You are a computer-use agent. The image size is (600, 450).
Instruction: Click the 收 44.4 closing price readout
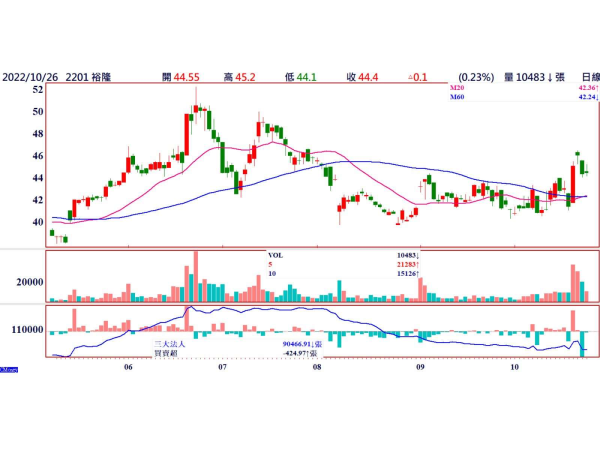coord(362,77)
